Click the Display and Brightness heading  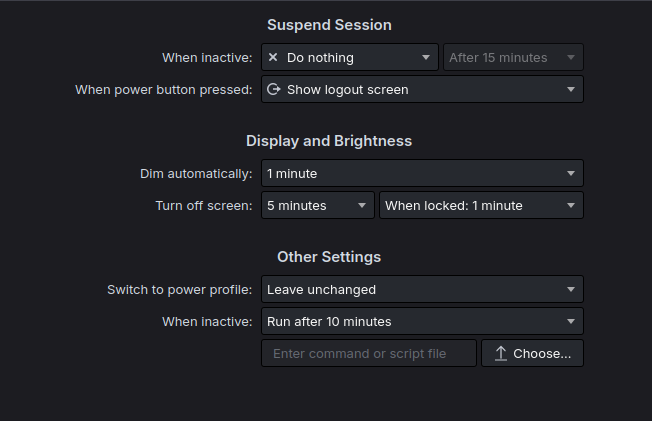(329, 141)
